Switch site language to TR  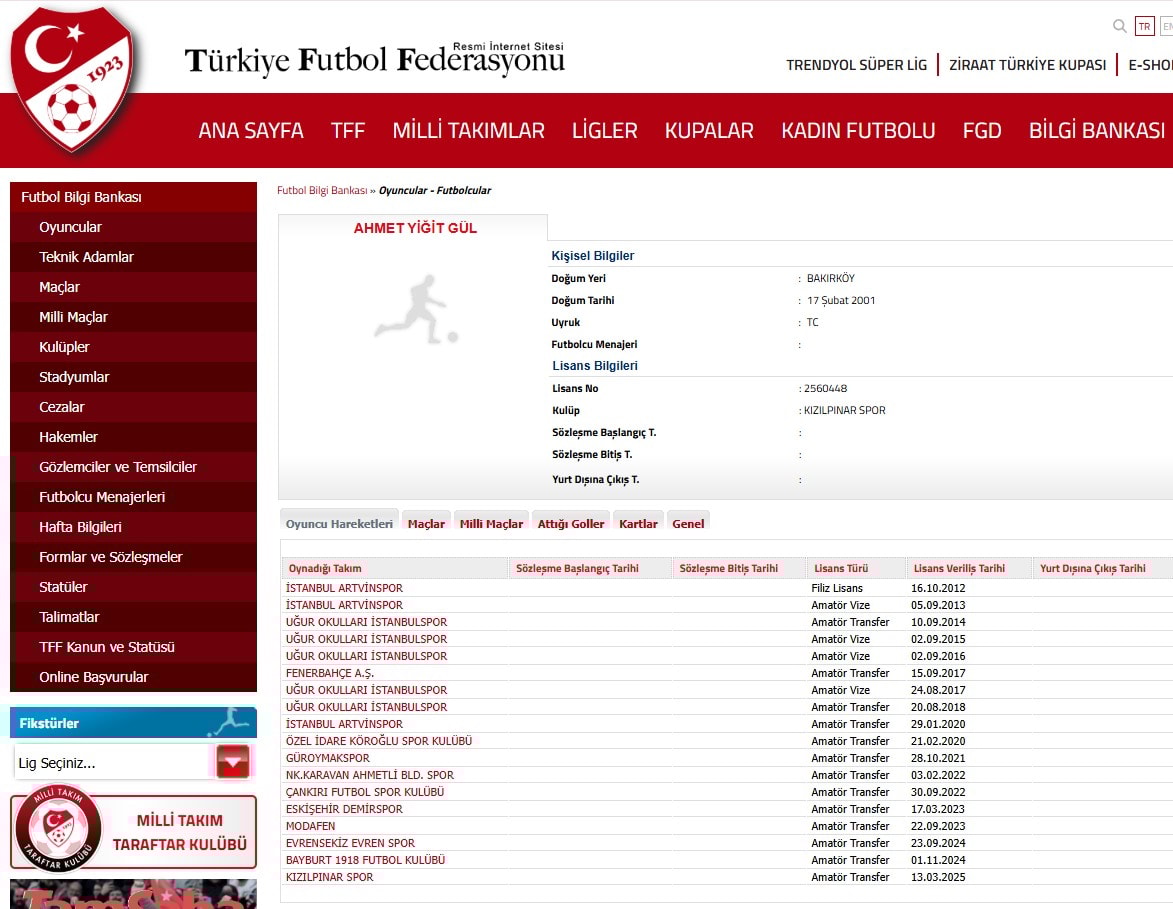point(1145,26)
